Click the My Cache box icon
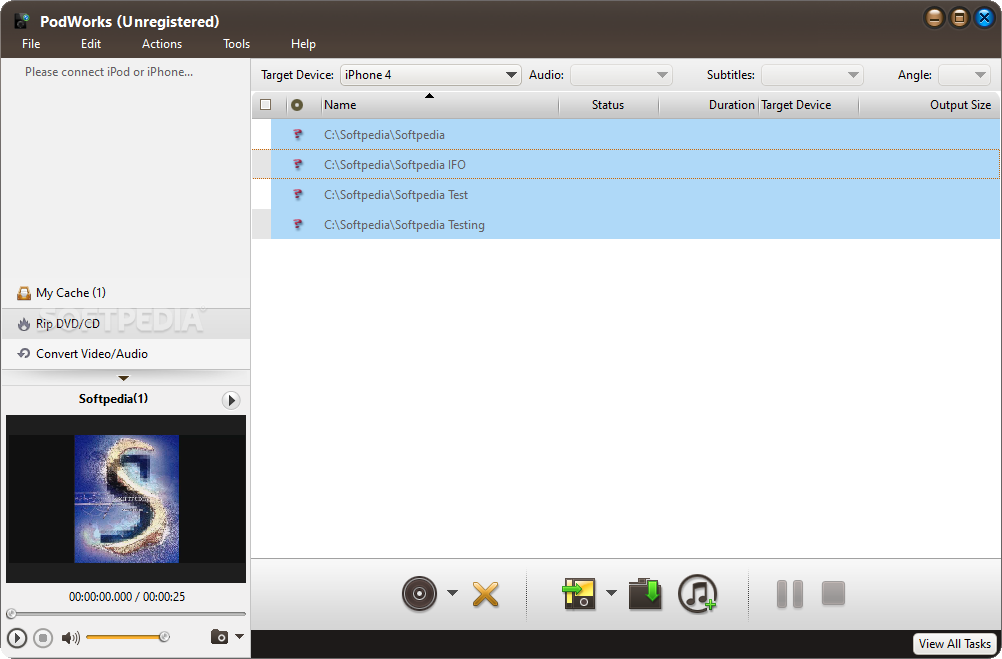 (24, 293)
